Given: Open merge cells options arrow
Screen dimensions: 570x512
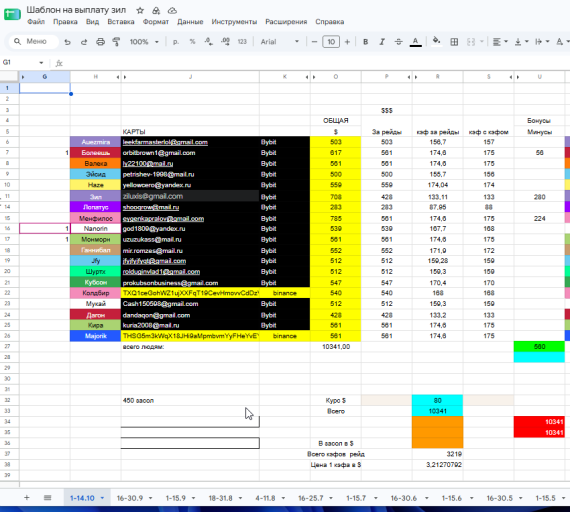Looking at the screenshot, I should click(482, 42).
